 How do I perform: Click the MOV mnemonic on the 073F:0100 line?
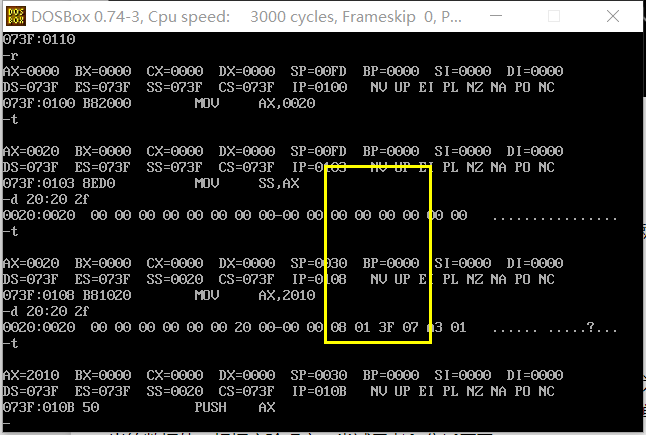click(207, 103)
